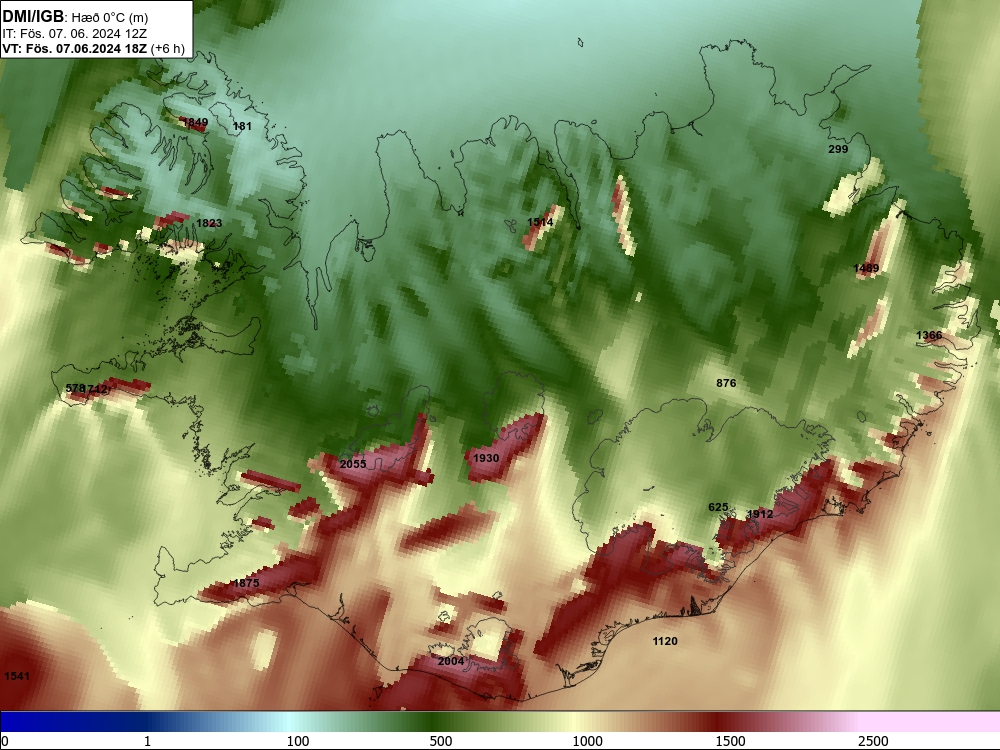Click the legend scale label 1000
The width and height of the screenshot is (1000, 750).
587,741
